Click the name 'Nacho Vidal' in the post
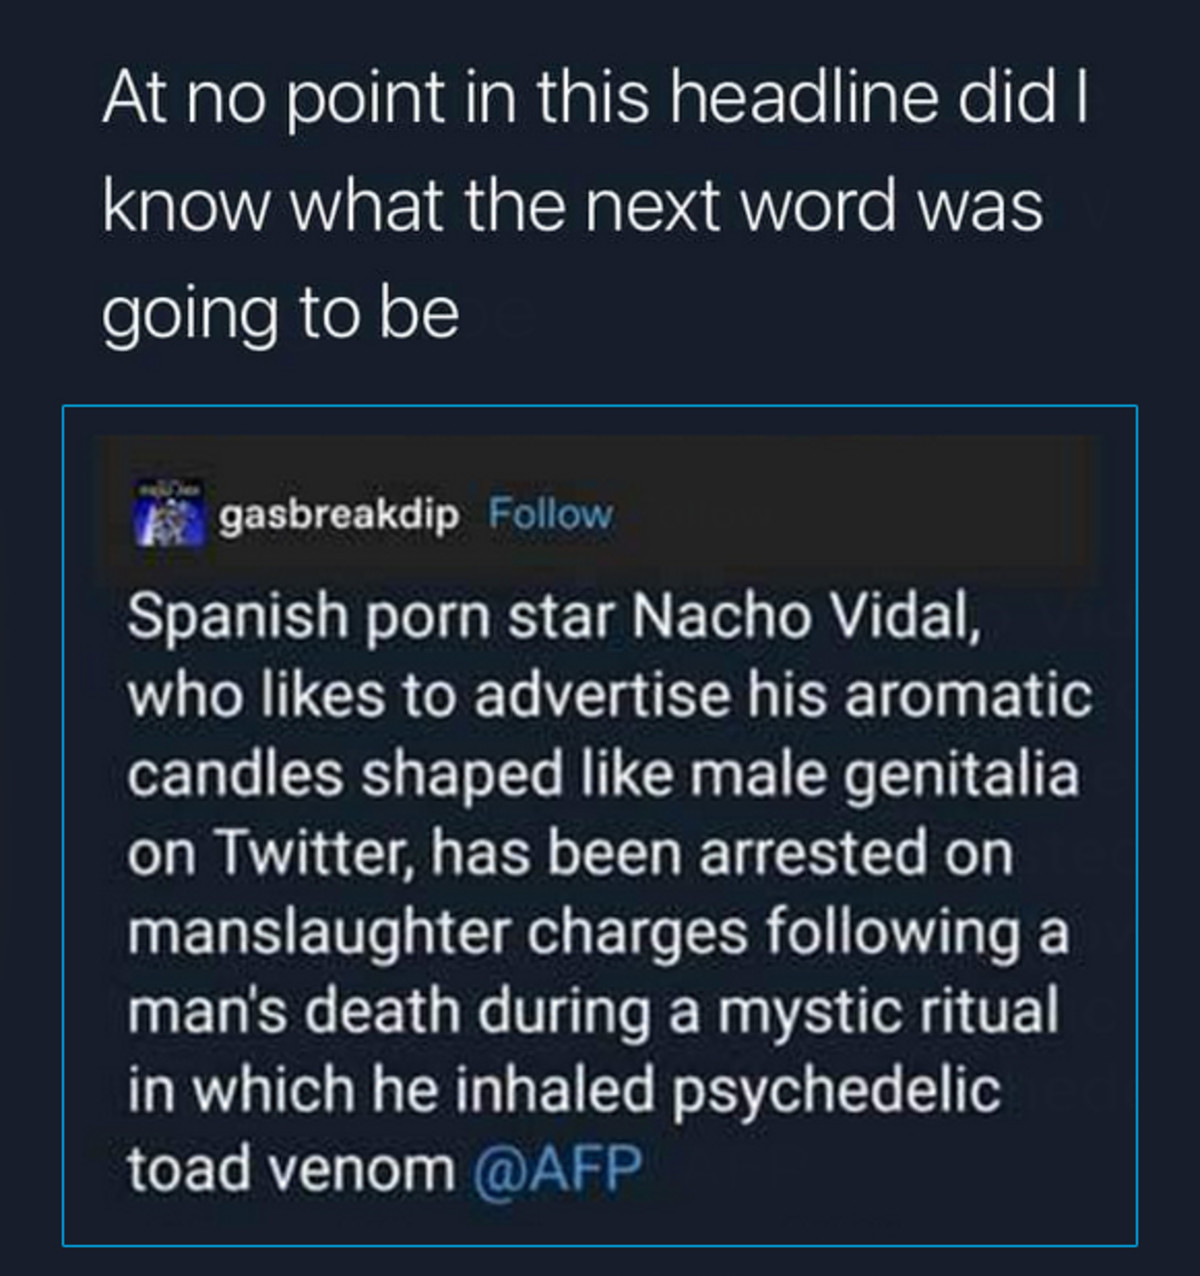 (806, 617)
